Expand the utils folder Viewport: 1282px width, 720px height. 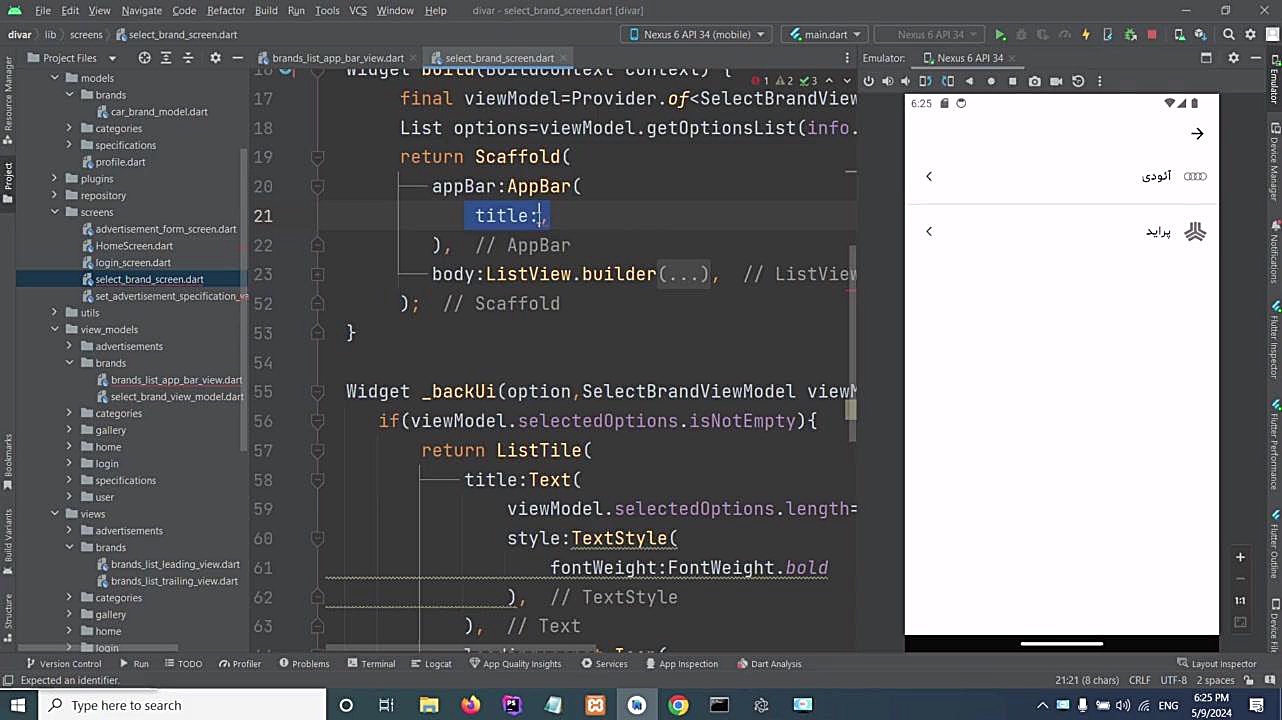pyautogui.click(x=55, y=313)
